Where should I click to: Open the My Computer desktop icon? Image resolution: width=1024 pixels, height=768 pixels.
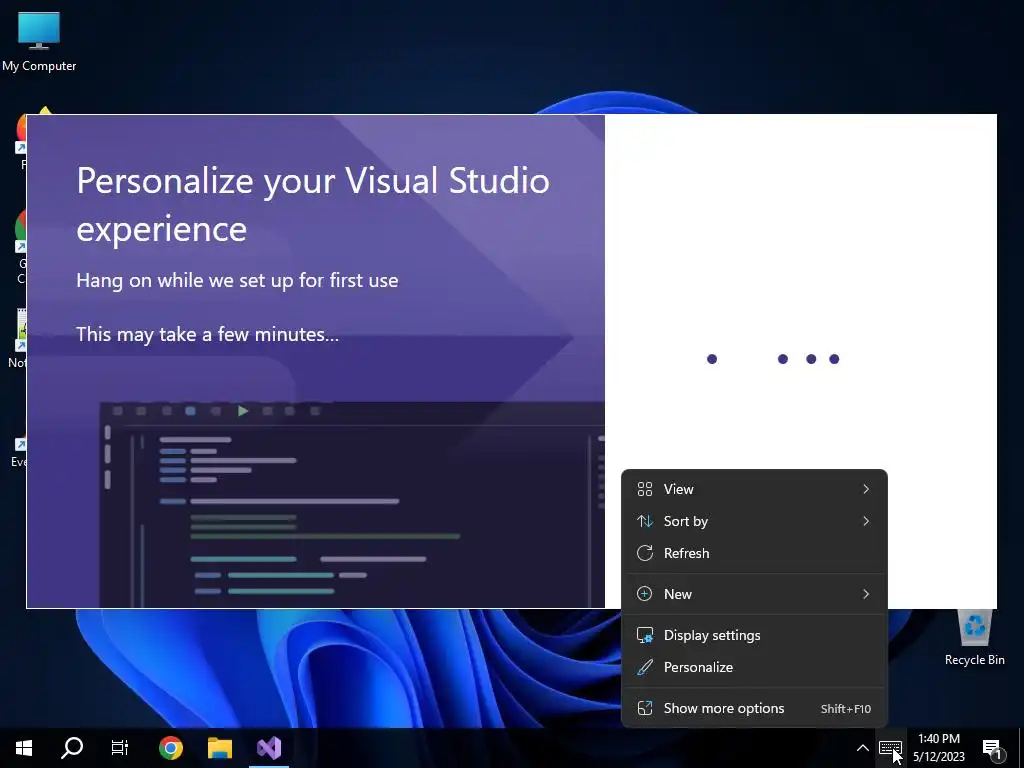39,42
